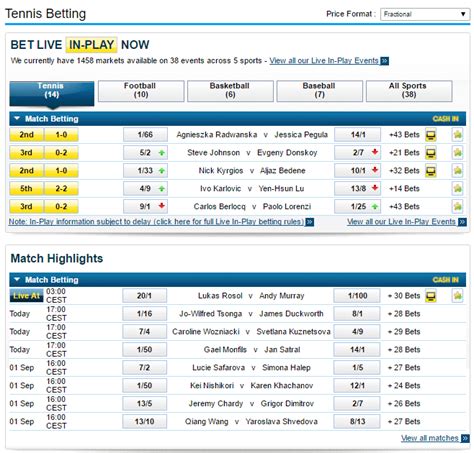Open the live video icon for the Radwanska v Pegula match
Image resolution: width=474 pixels, height=453 pixels.
[431, 135]
